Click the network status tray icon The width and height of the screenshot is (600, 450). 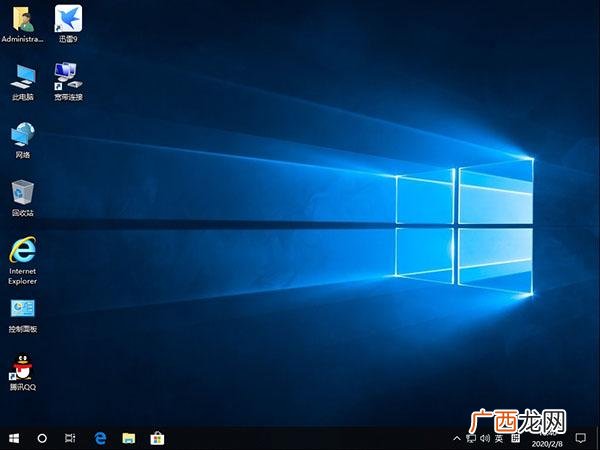pos(471,439)
